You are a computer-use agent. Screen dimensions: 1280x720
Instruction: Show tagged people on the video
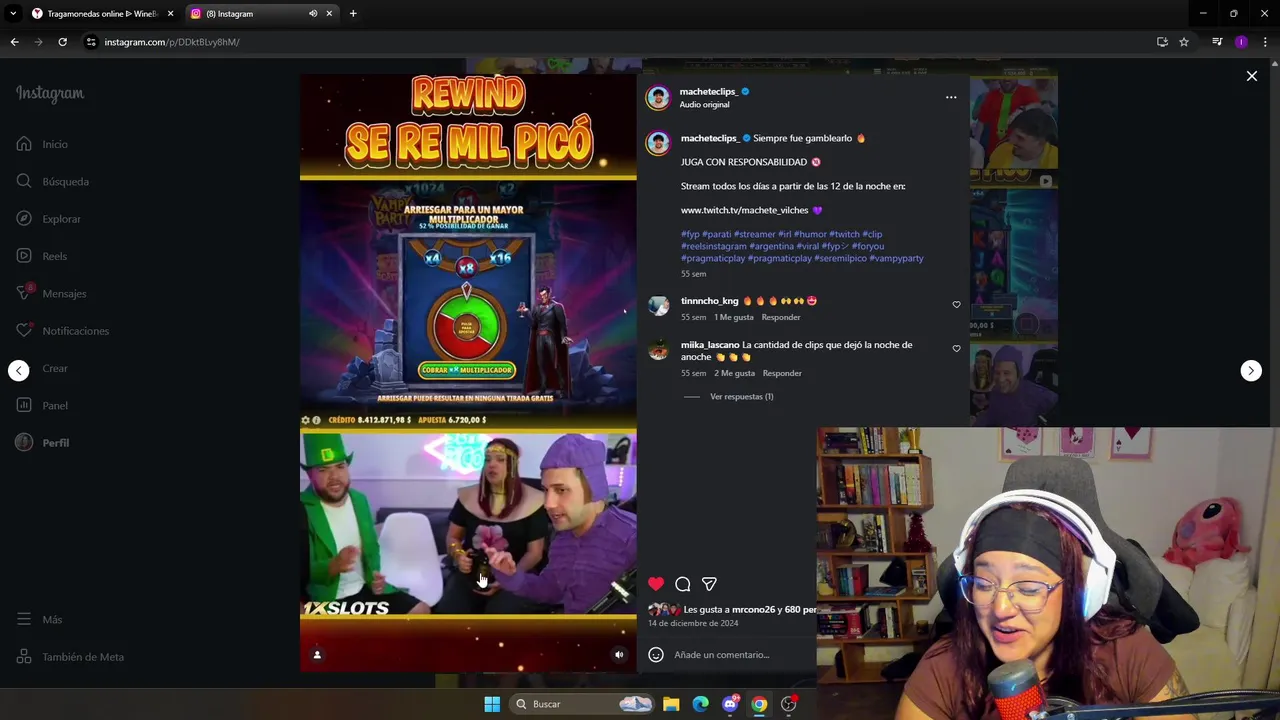click(x=317, y=655)
